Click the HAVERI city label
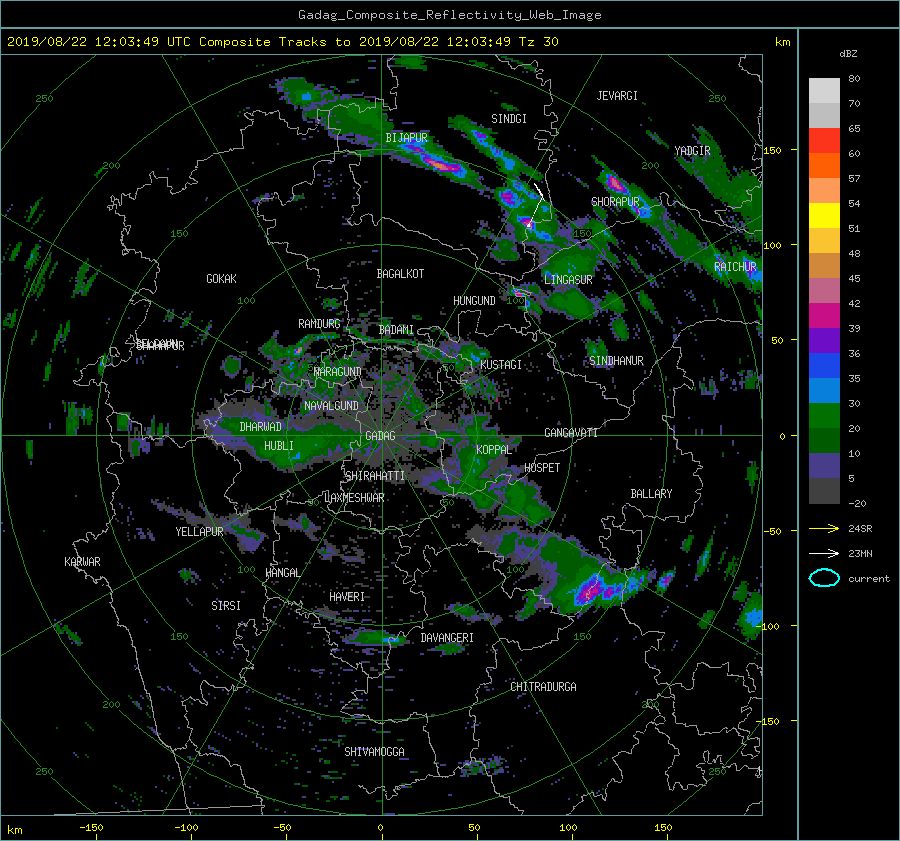 coord(347,597)
